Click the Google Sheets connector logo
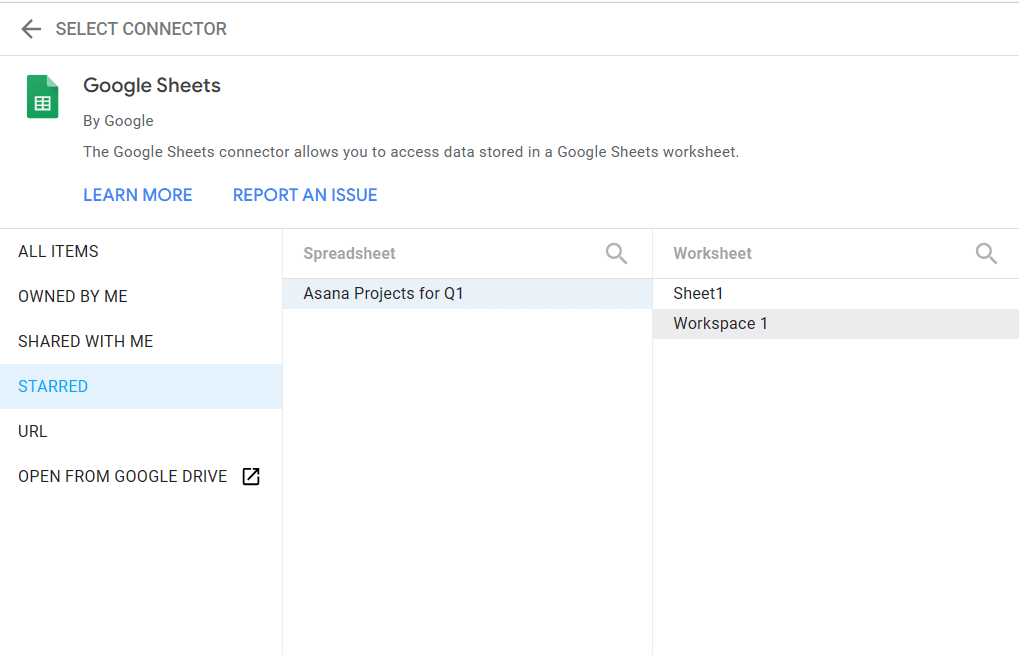Screen dimensions: 1019x655 [x=42, y=96]
